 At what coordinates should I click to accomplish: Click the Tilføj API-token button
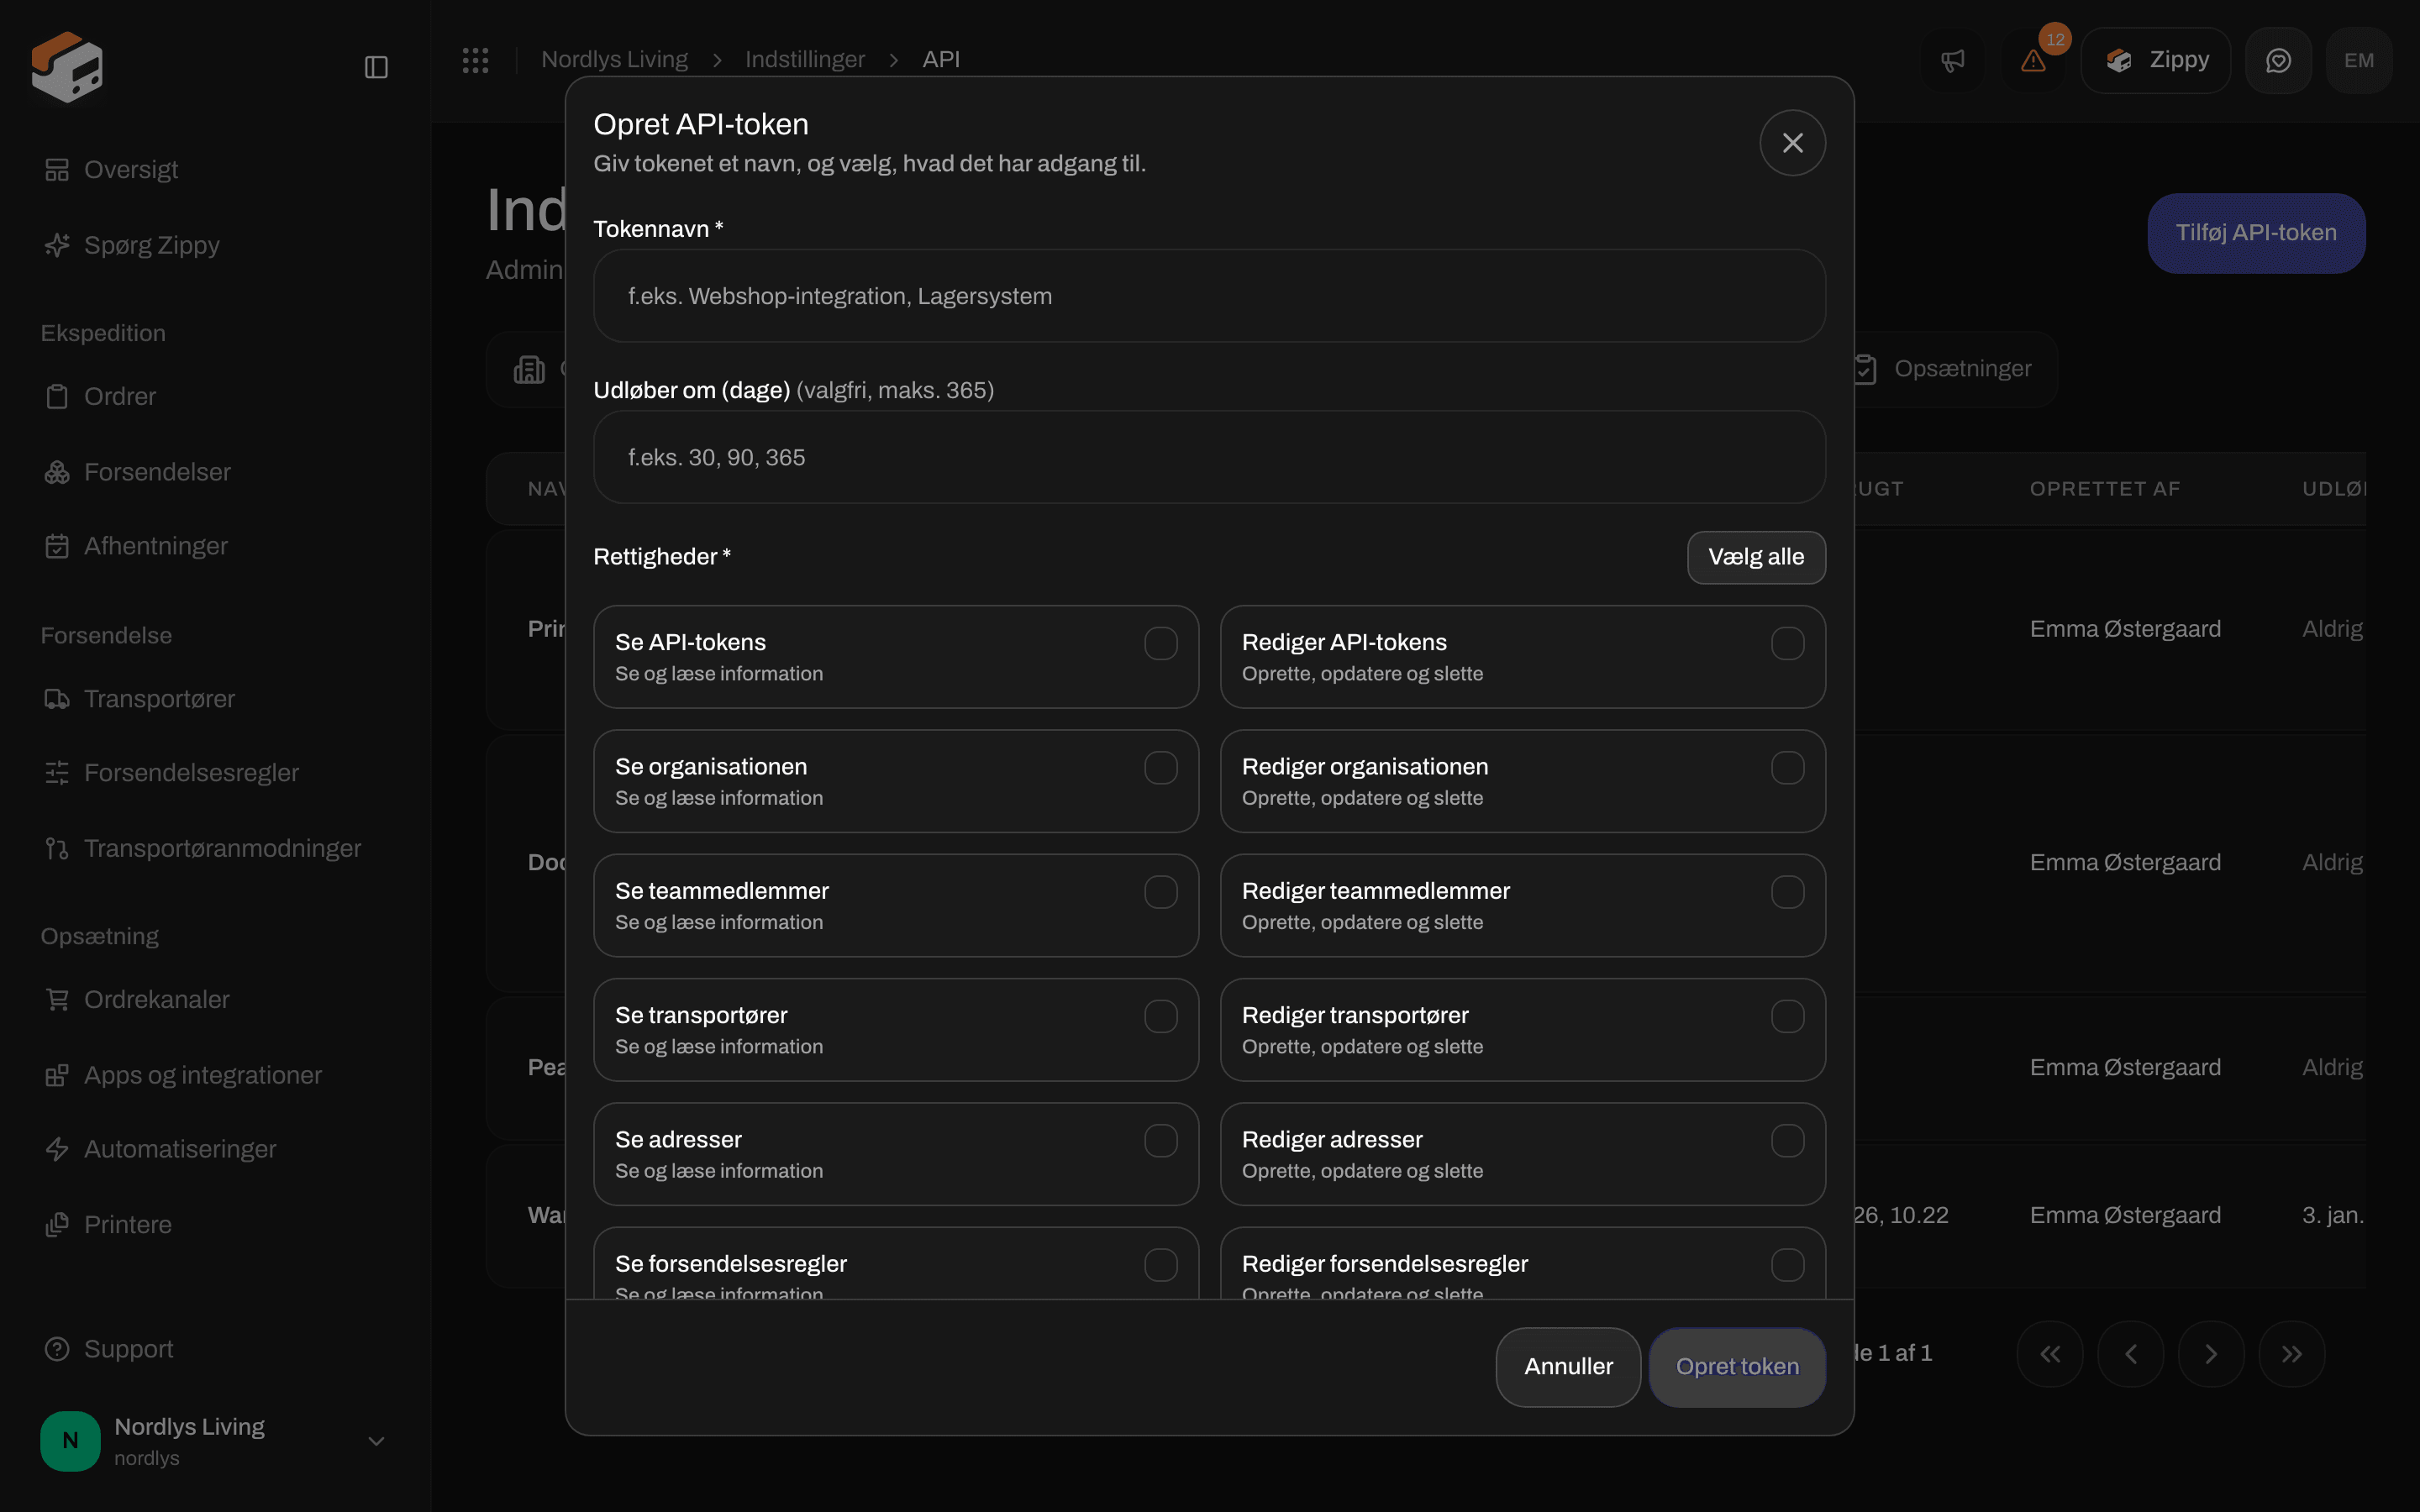2256,233
